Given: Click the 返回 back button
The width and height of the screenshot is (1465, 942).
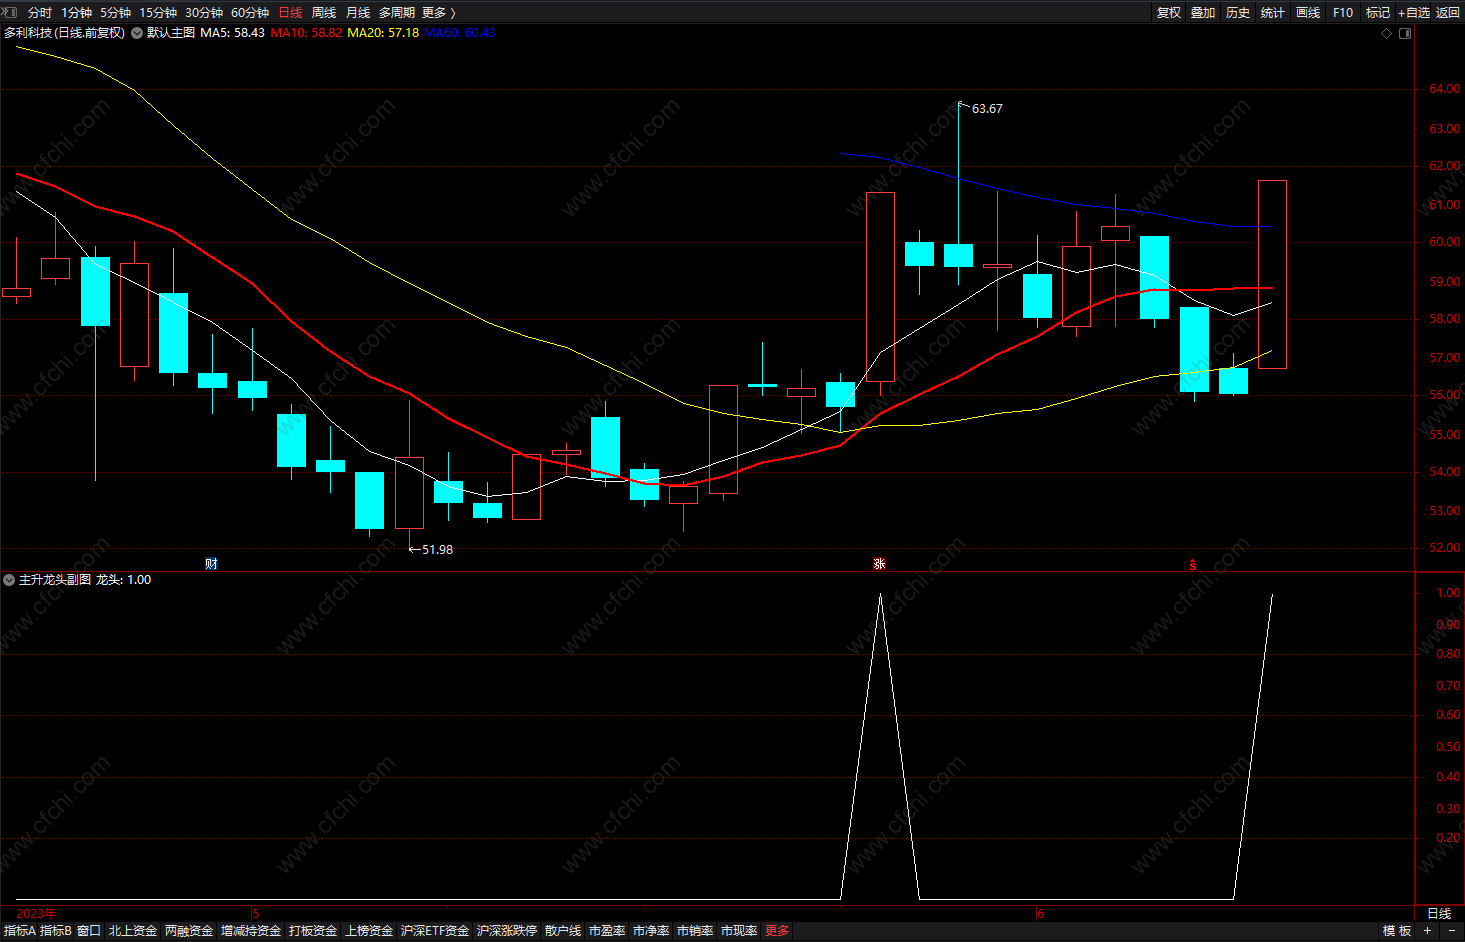Looking at the screenshot, I should click(x=1448, y=13).
